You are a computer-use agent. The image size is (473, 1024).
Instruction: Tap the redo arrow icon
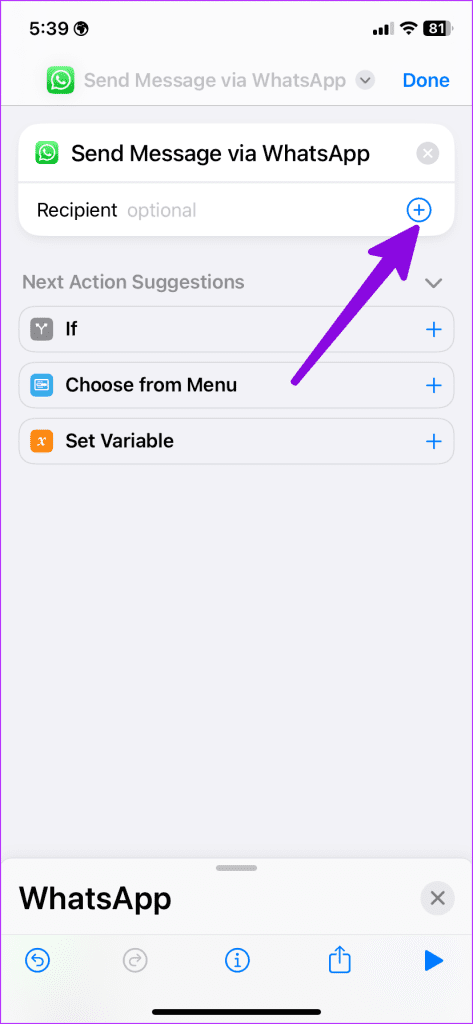(x=135, y=960)
